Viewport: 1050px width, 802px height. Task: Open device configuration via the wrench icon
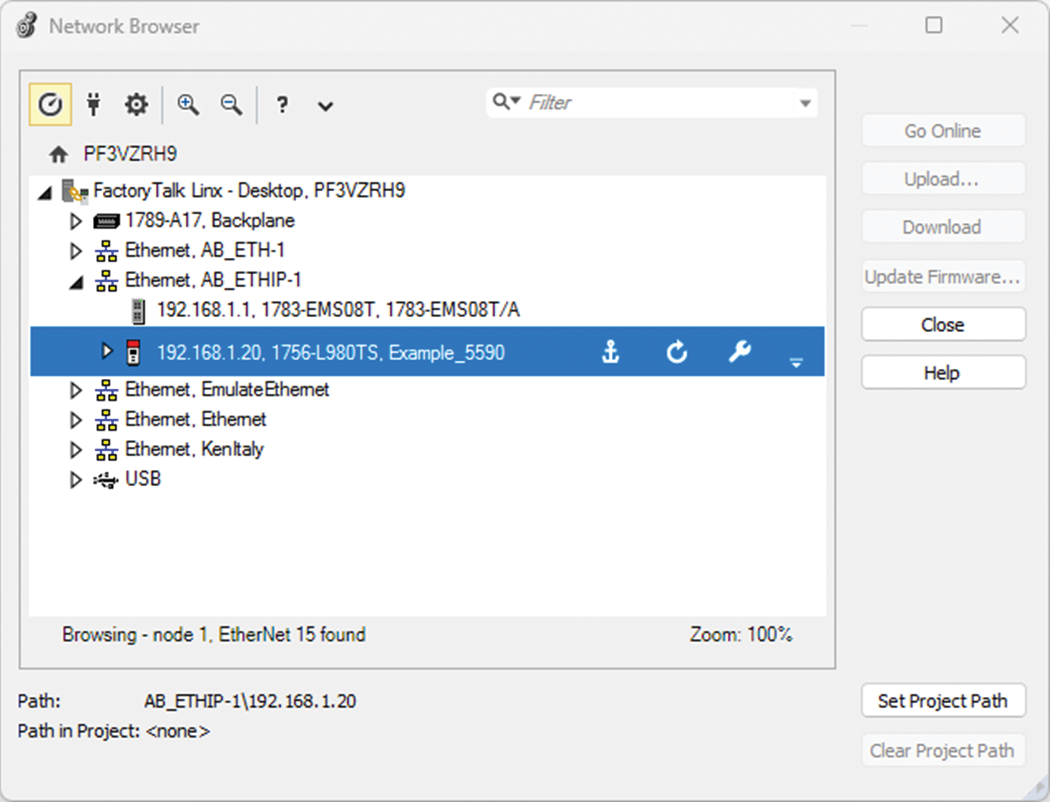click(x=740, y=351)
